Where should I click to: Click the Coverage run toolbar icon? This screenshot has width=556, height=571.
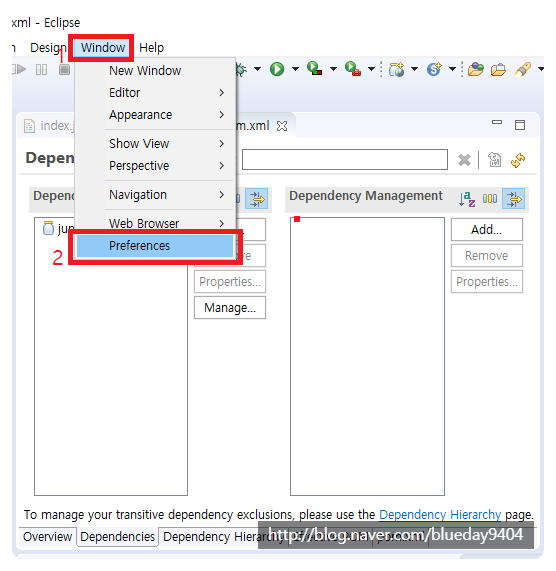click(314, 69)
